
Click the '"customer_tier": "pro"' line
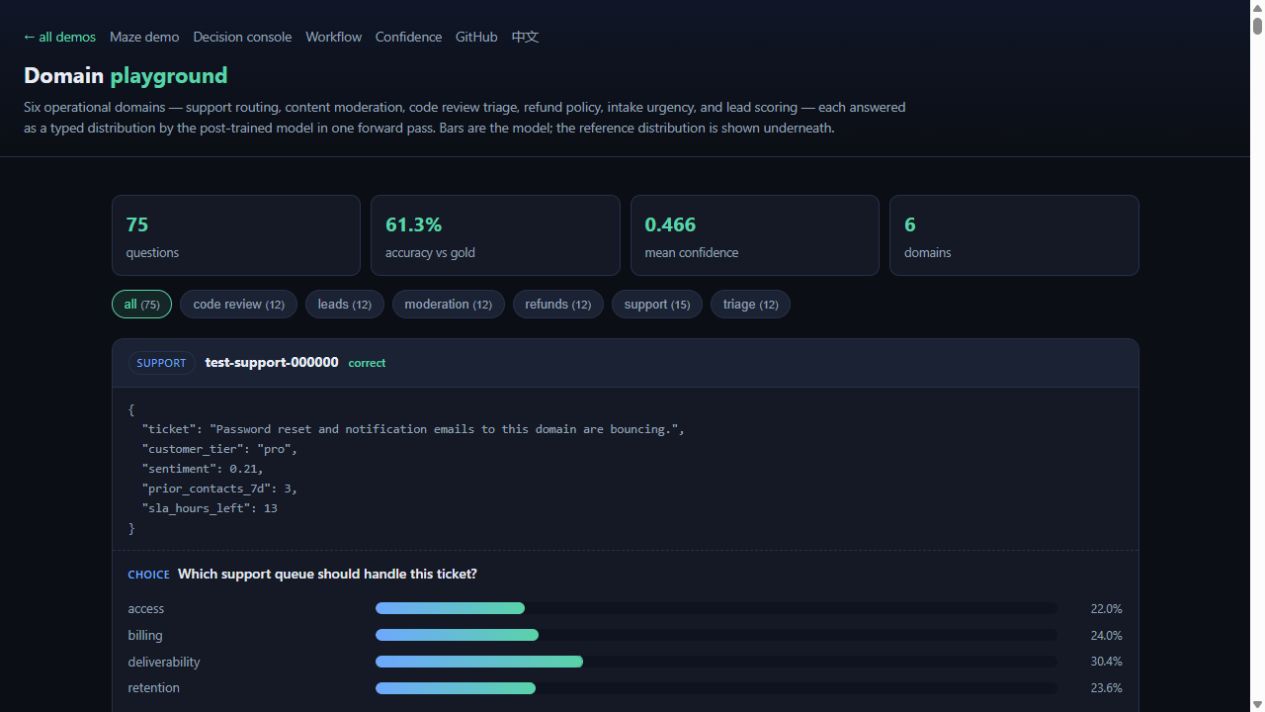220,449
